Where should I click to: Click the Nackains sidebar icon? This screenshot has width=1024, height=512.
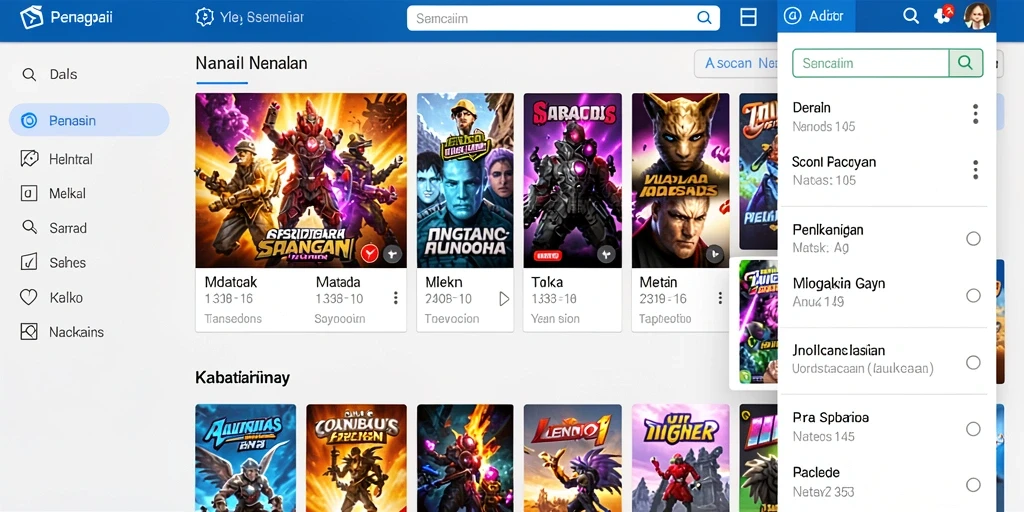tap(29, 332)
